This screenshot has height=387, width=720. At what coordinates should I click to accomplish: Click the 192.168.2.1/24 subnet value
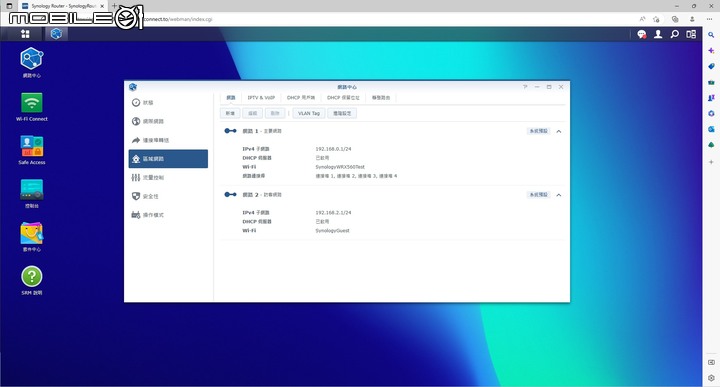point(333,213)
